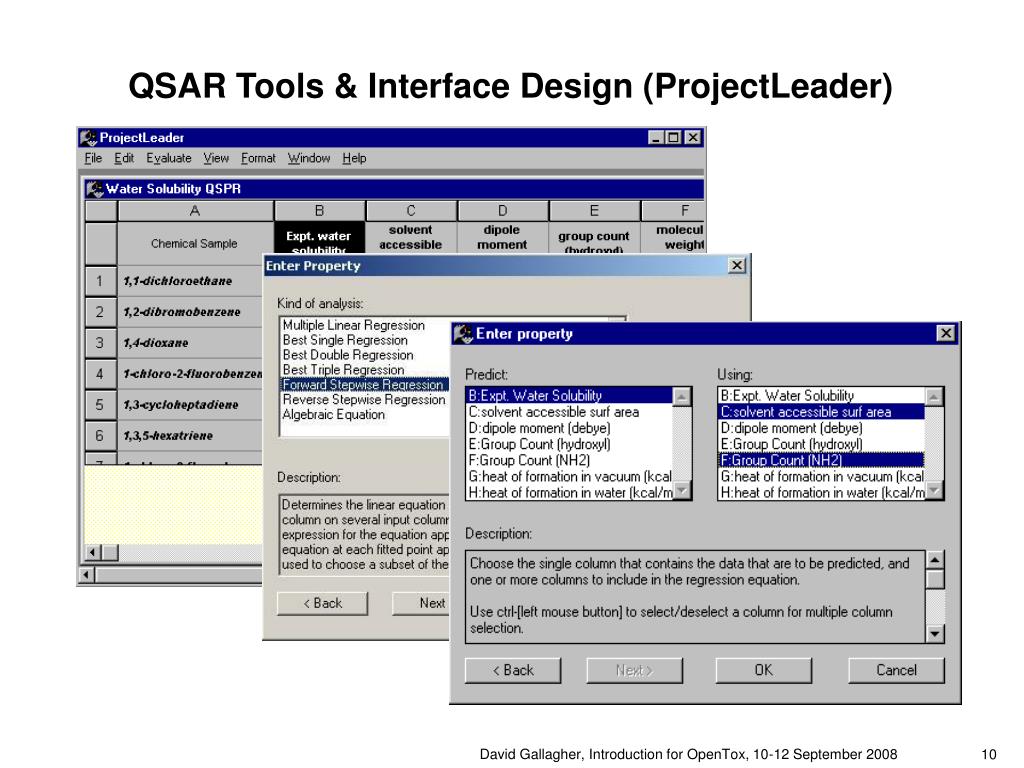
Task: Select H:heat of formation in water in Using list
Action: point(822,493)
